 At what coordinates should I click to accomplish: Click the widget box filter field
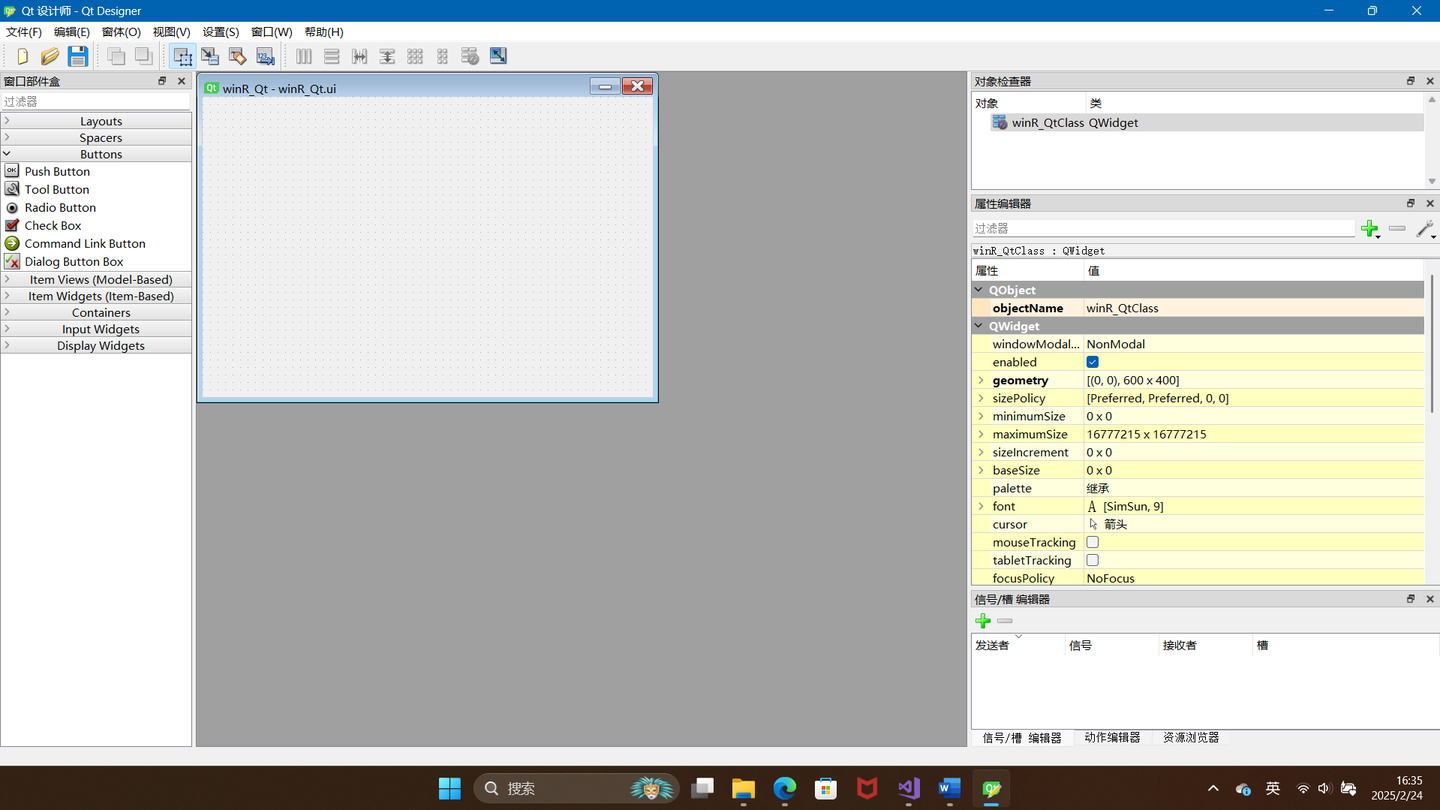click(95, 100)
